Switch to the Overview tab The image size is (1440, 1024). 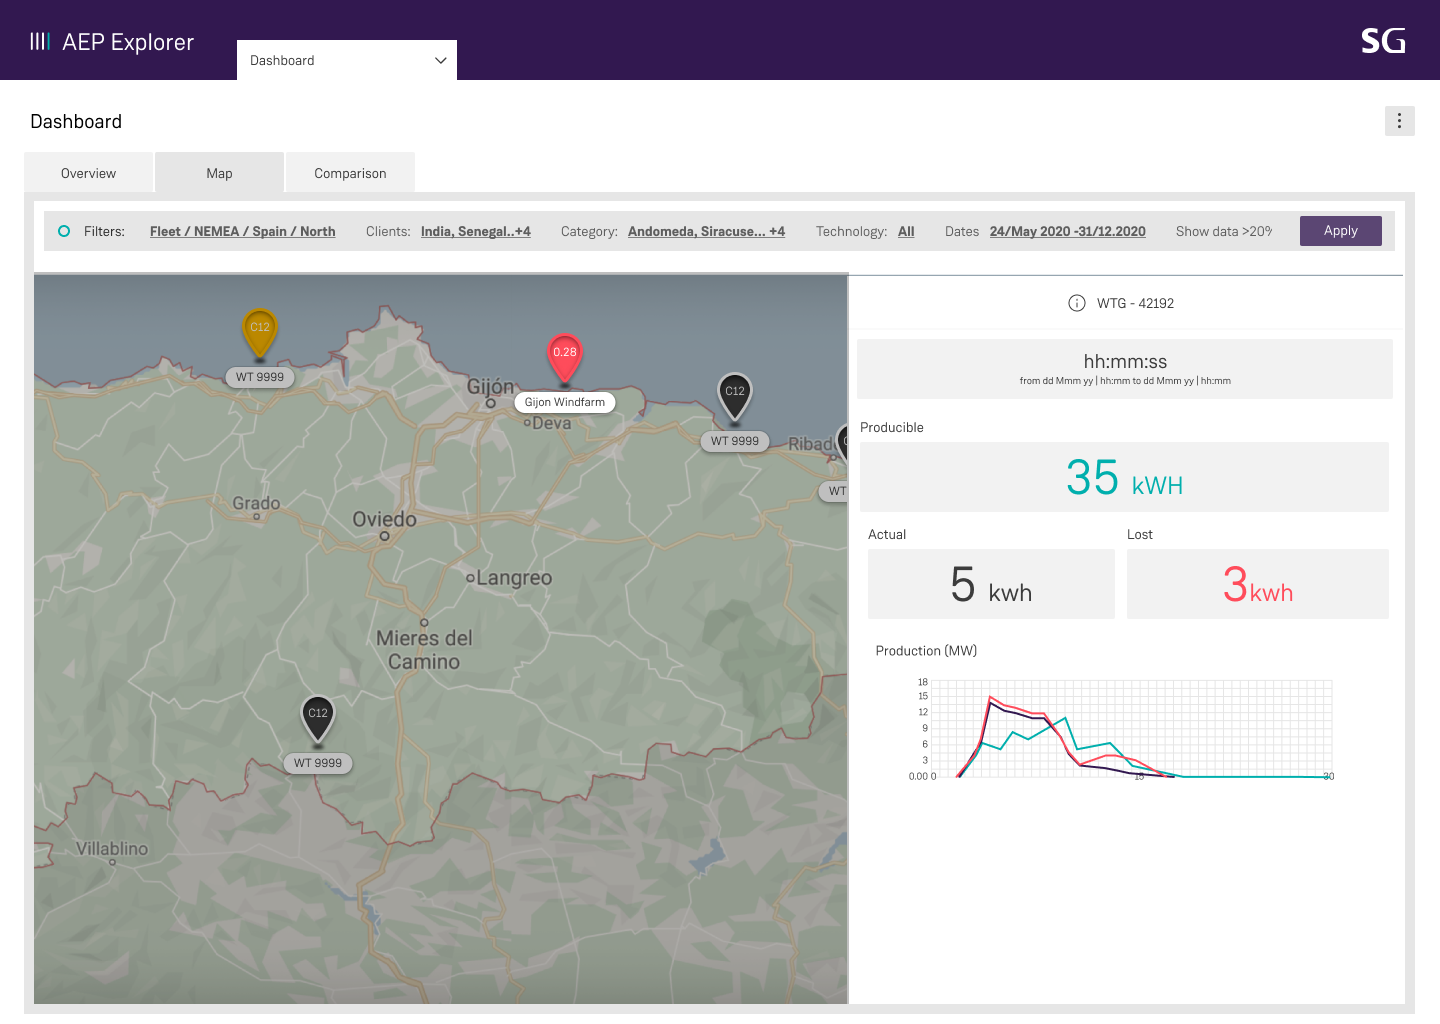89,173
